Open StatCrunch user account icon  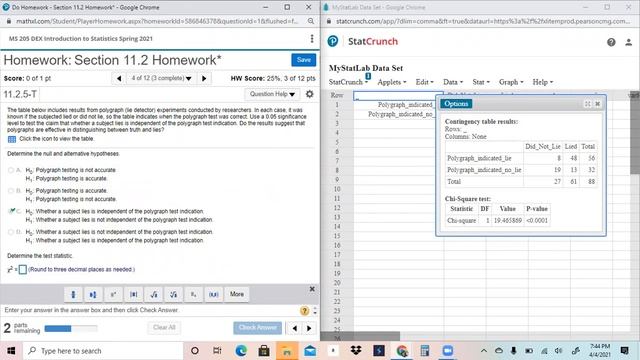click(x=629, y=42)
